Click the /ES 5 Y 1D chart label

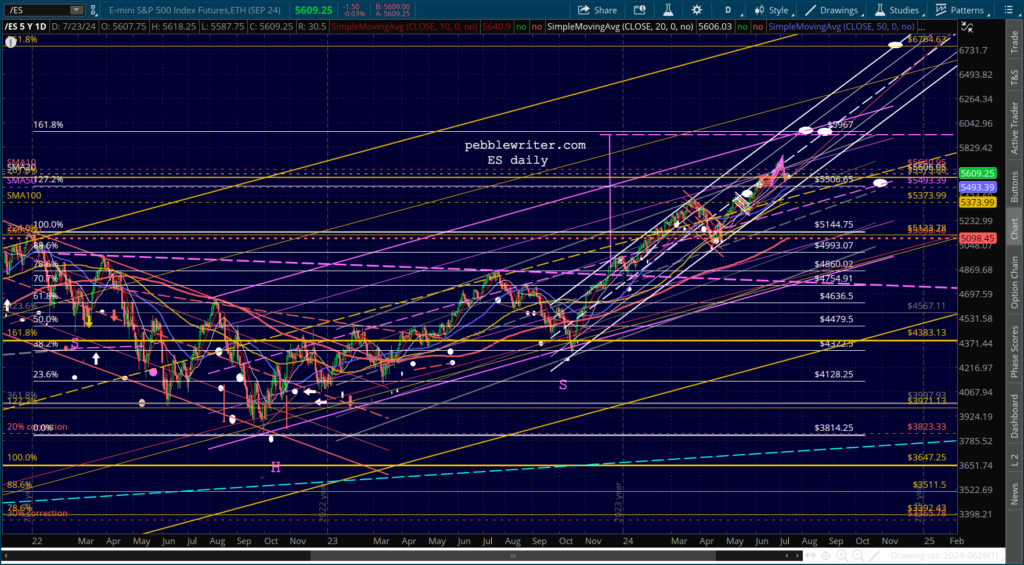pyautogui.click(x=25, y=27)
